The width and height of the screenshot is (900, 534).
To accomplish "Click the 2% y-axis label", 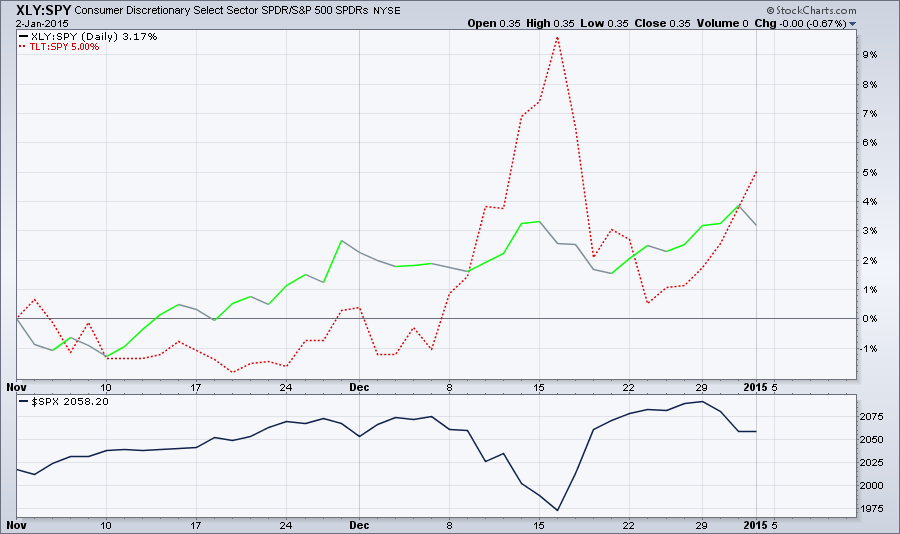I will pos(870,261).
